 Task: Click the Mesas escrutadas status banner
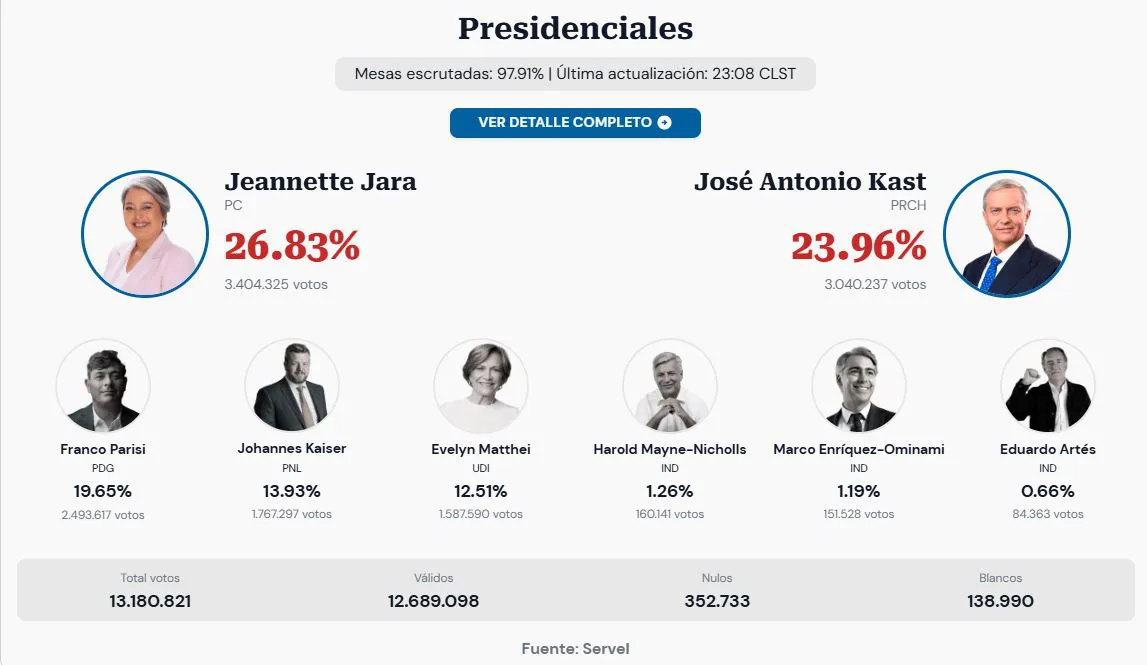574,73
